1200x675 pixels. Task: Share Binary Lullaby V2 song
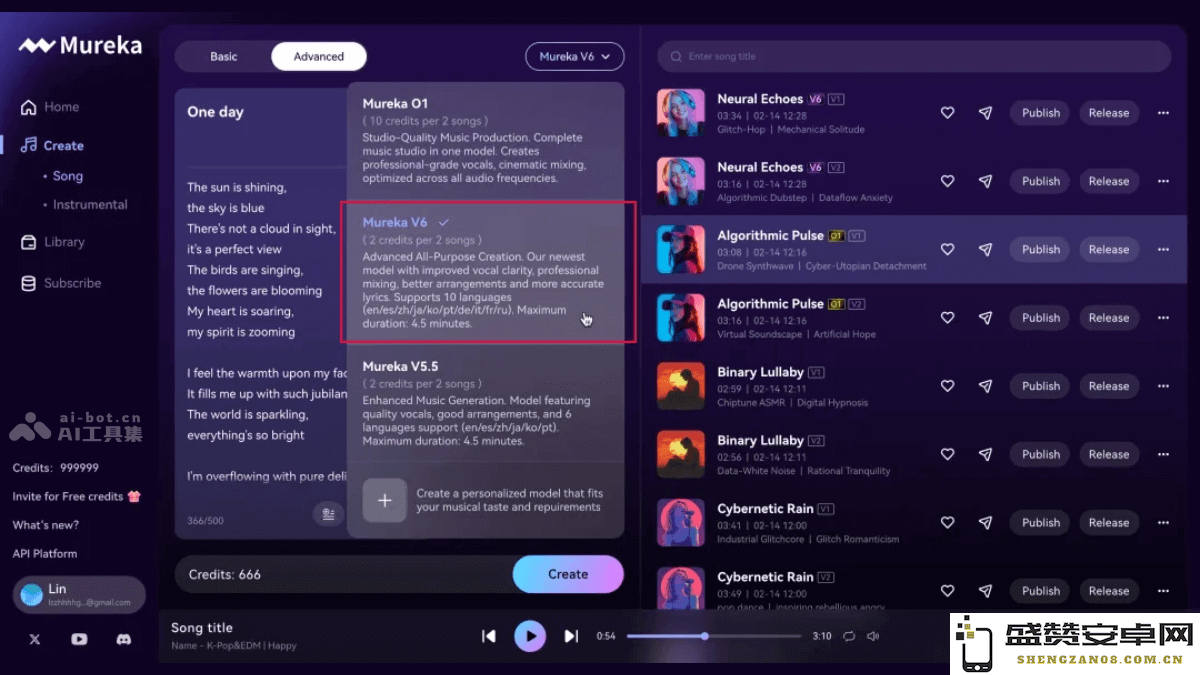click(x=985, y=454)
